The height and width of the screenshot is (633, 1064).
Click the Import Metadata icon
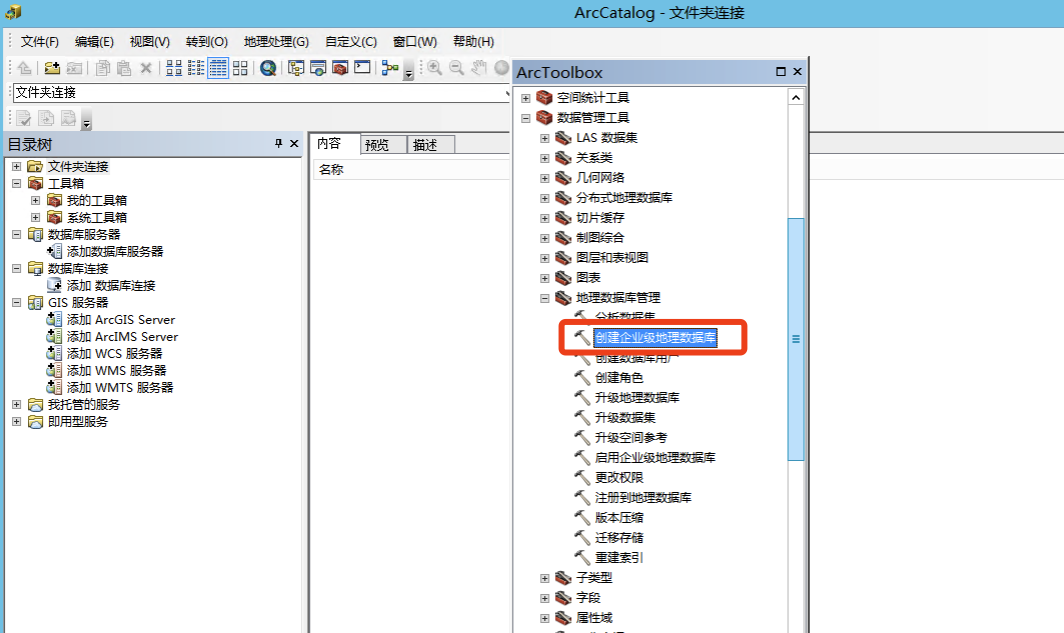tap(69, 119)
